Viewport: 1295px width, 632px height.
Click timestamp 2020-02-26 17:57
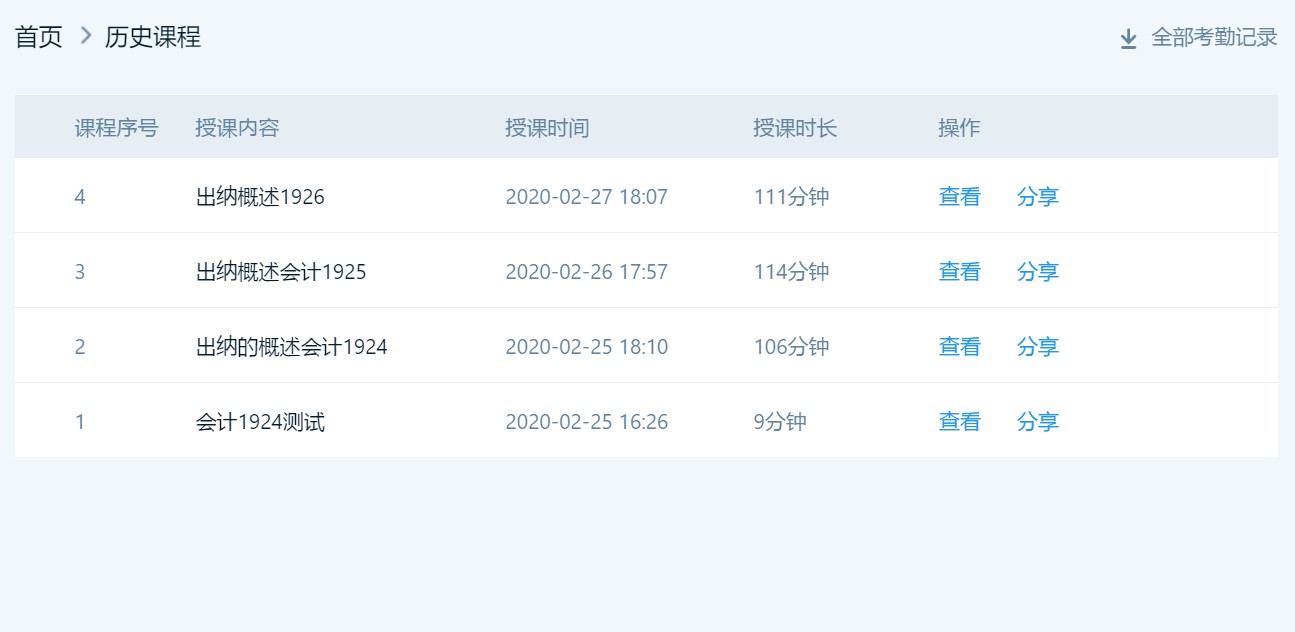(586, 272)
